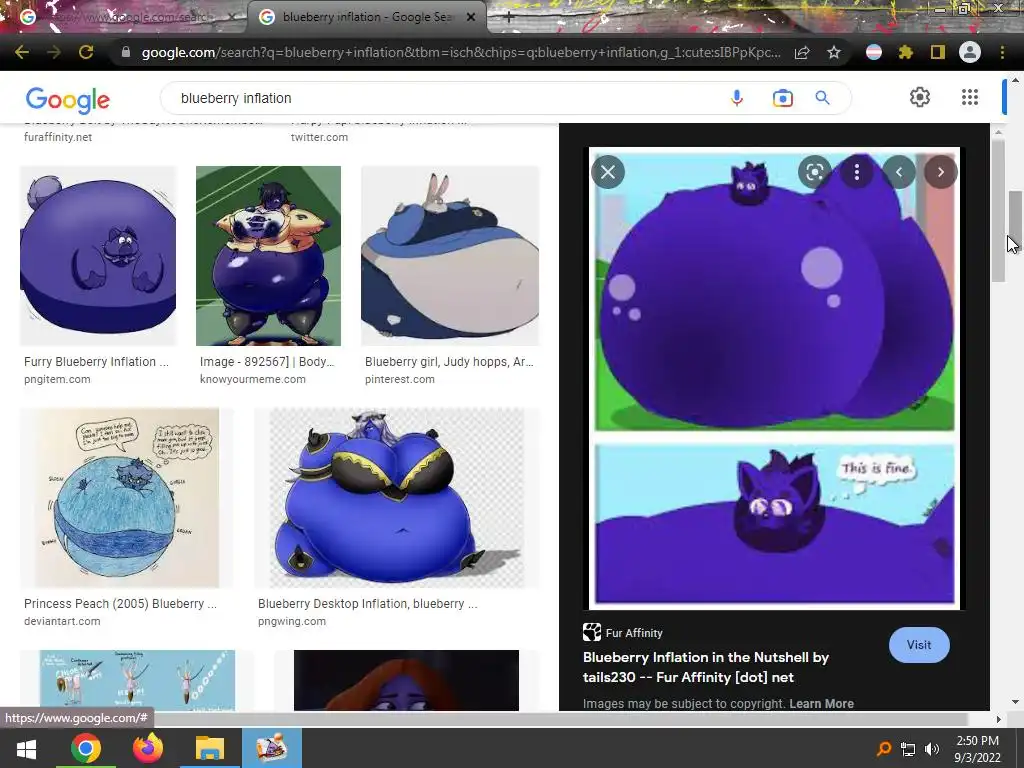Screen dimensions: 1024x768
Task: Bookmark this page with the star icon
Action: (834, 52)
